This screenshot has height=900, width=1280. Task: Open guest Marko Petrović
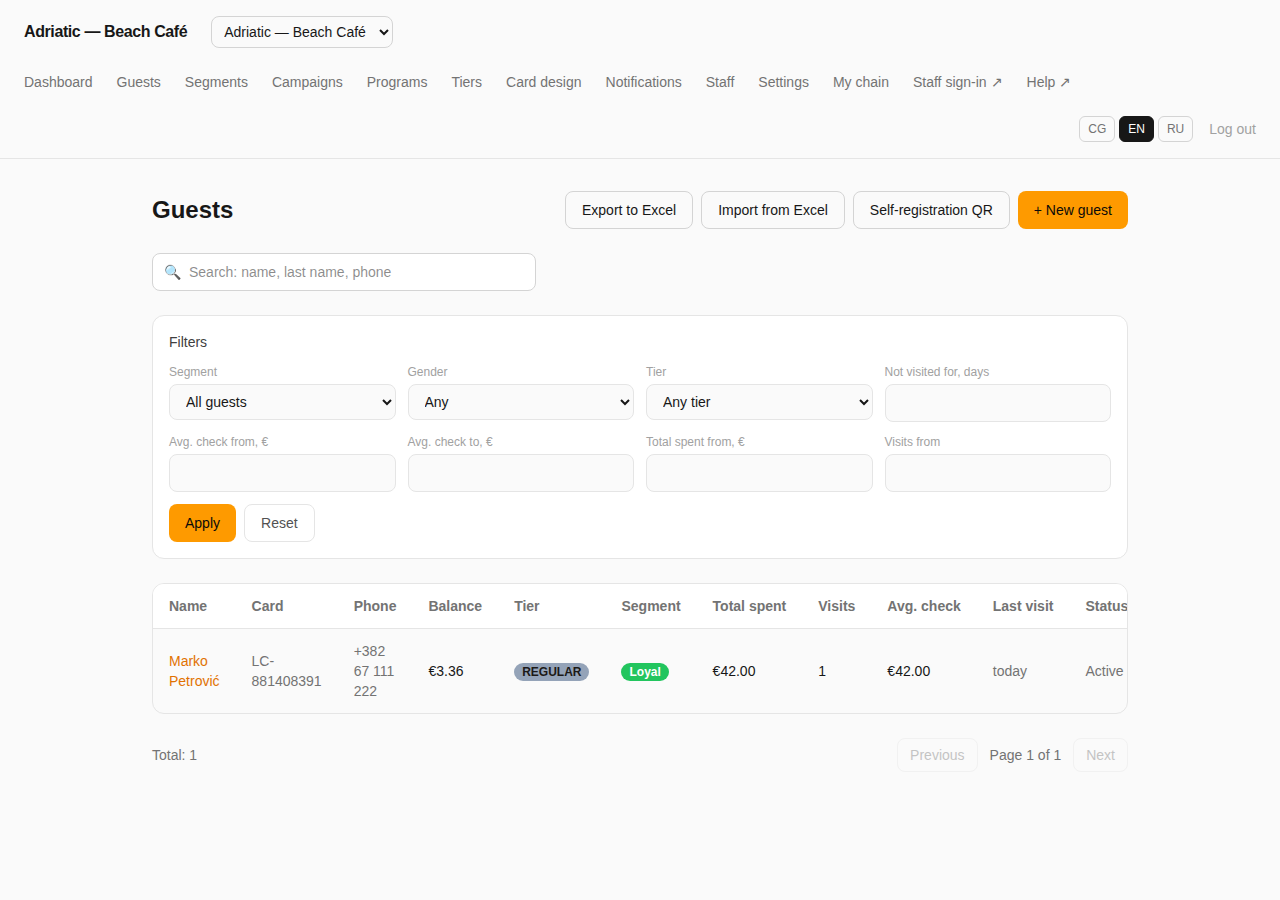[x=194, y=671]
